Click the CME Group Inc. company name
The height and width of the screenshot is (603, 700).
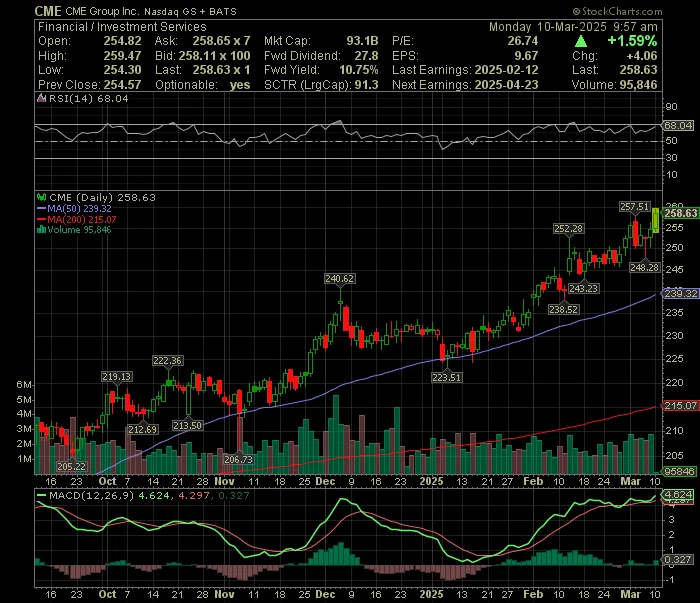(102, 11)
